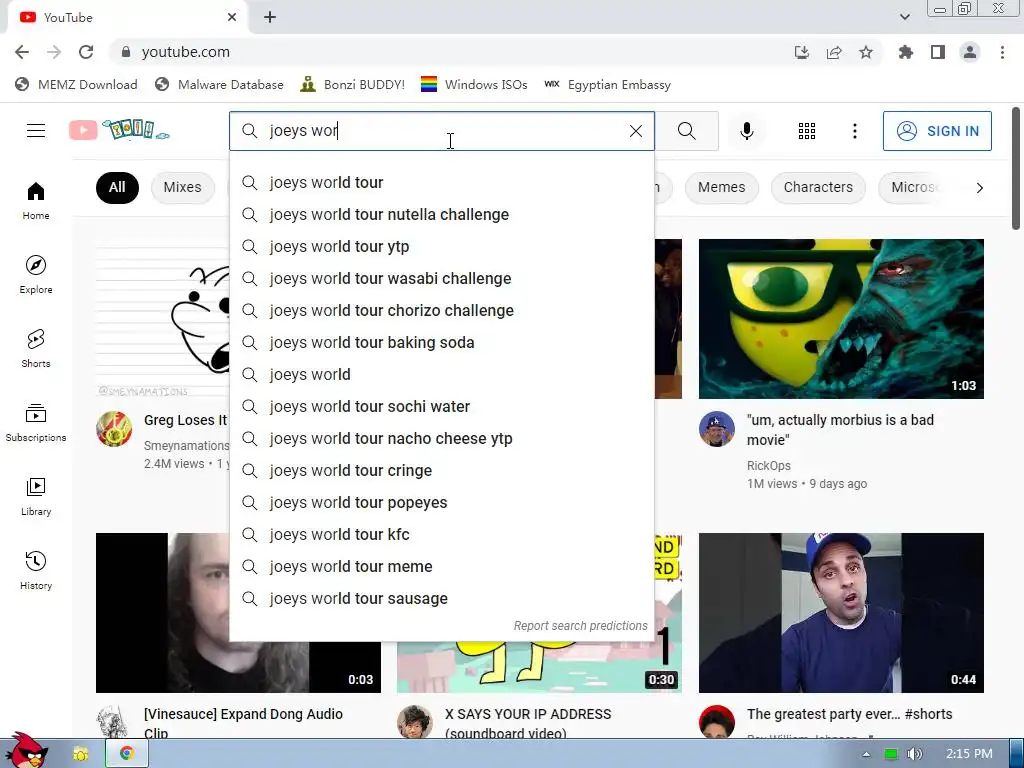The width and height of the screenshot is (1024, 768).
Task: Choose suggestion "joeys world tour sausage"
Action: click(x=441, y=599)
